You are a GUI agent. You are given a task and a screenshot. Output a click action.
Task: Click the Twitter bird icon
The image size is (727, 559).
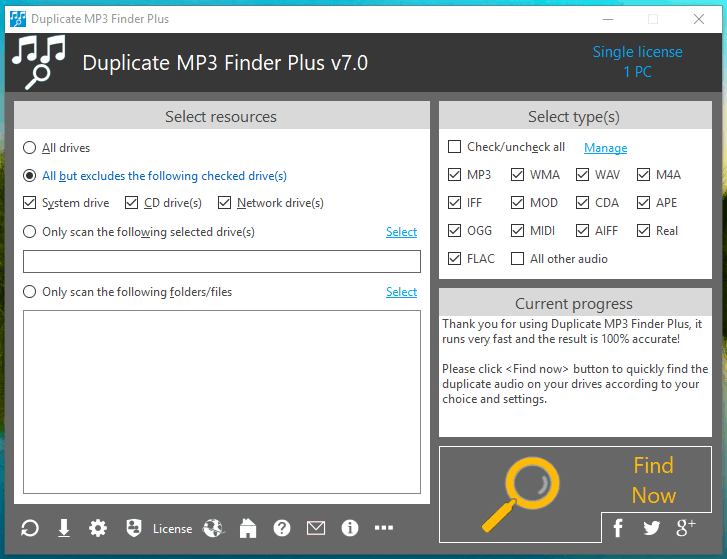651,527
